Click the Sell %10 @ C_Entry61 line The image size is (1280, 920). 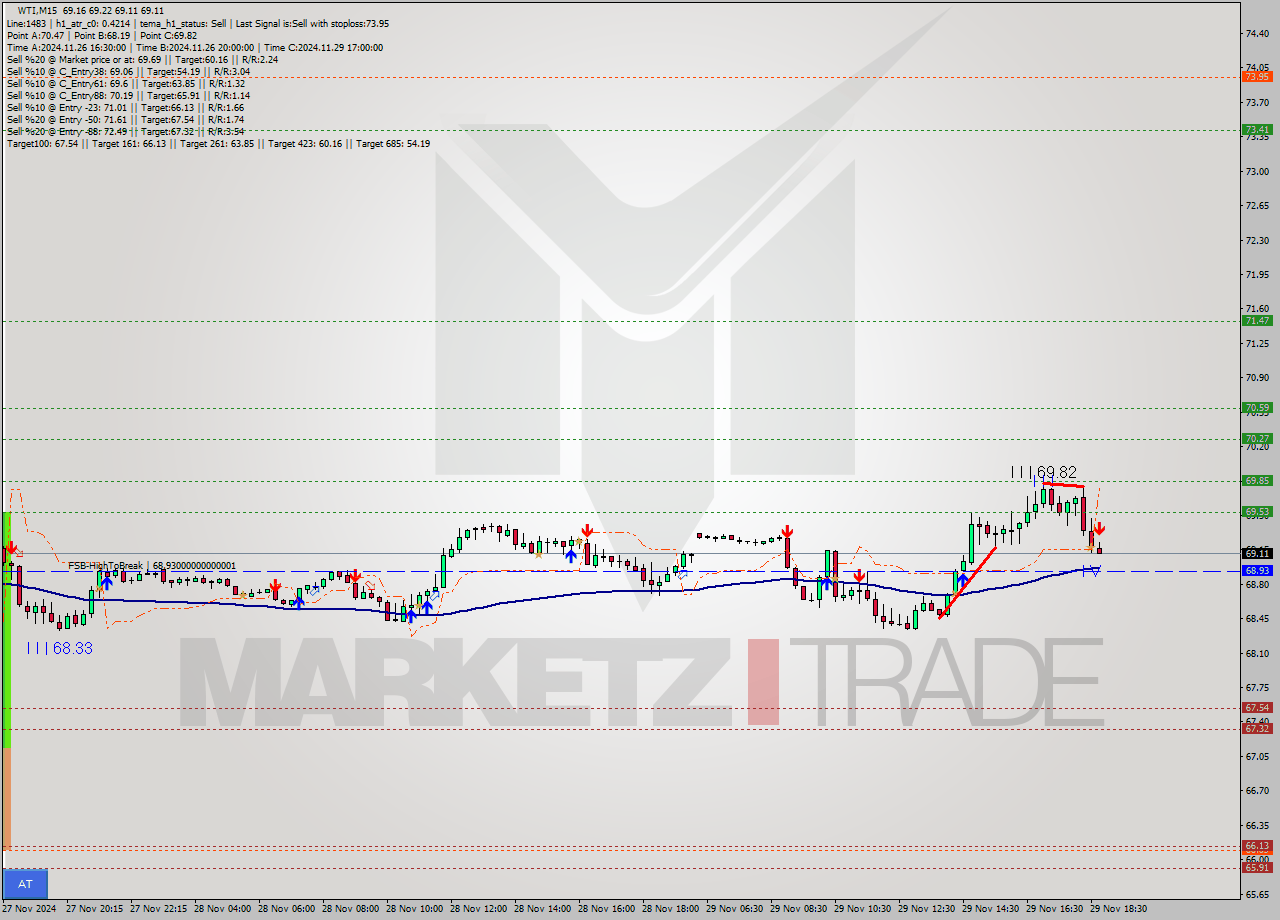pyautogui.click(x=126, y=83)
